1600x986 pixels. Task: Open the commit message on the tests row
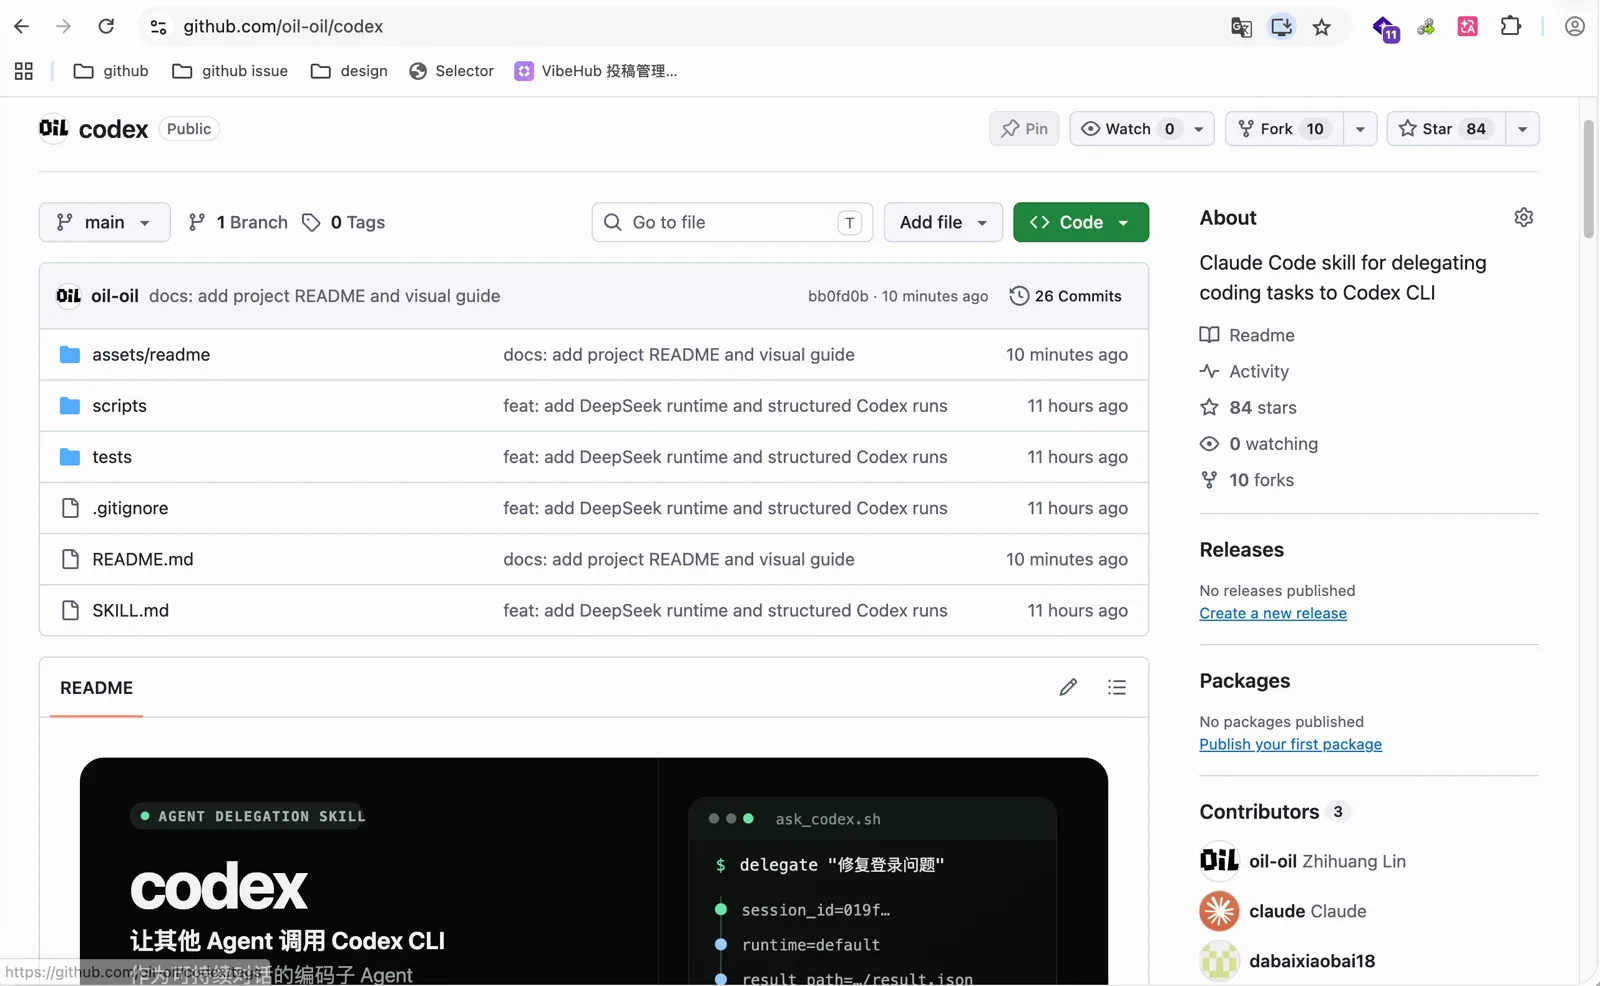click(725, 457)
